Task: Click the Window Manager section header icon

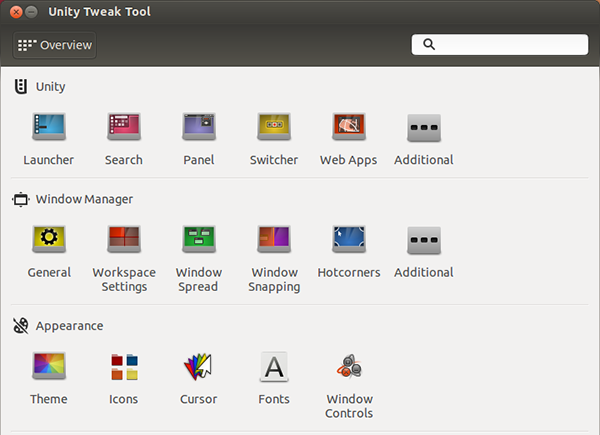Action: (21, 199)
